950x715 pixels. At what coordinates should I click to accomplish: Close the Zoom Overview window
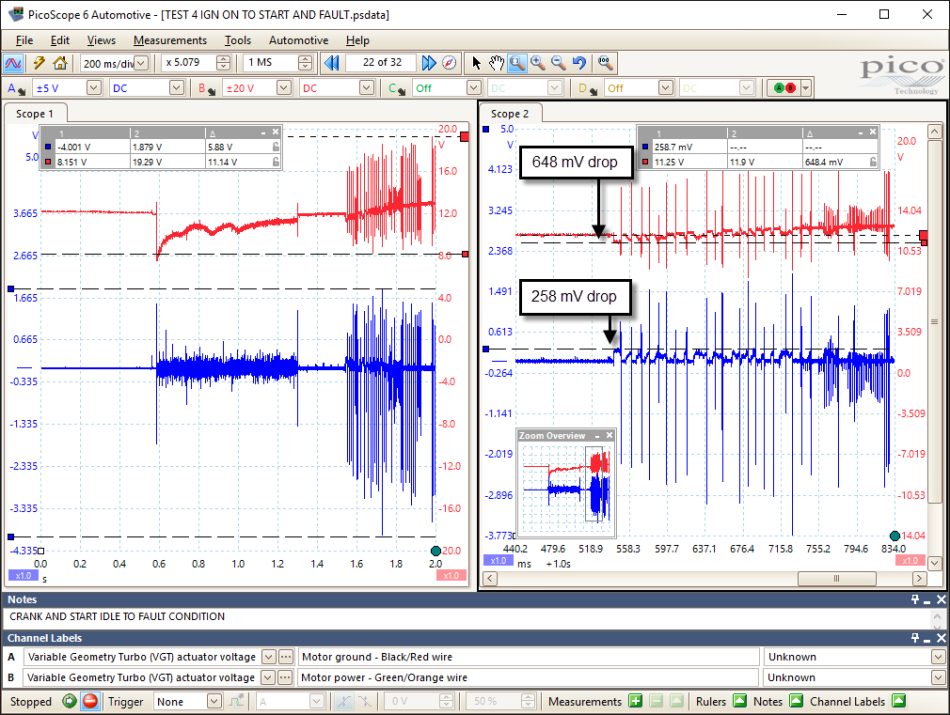pos(610,436)
